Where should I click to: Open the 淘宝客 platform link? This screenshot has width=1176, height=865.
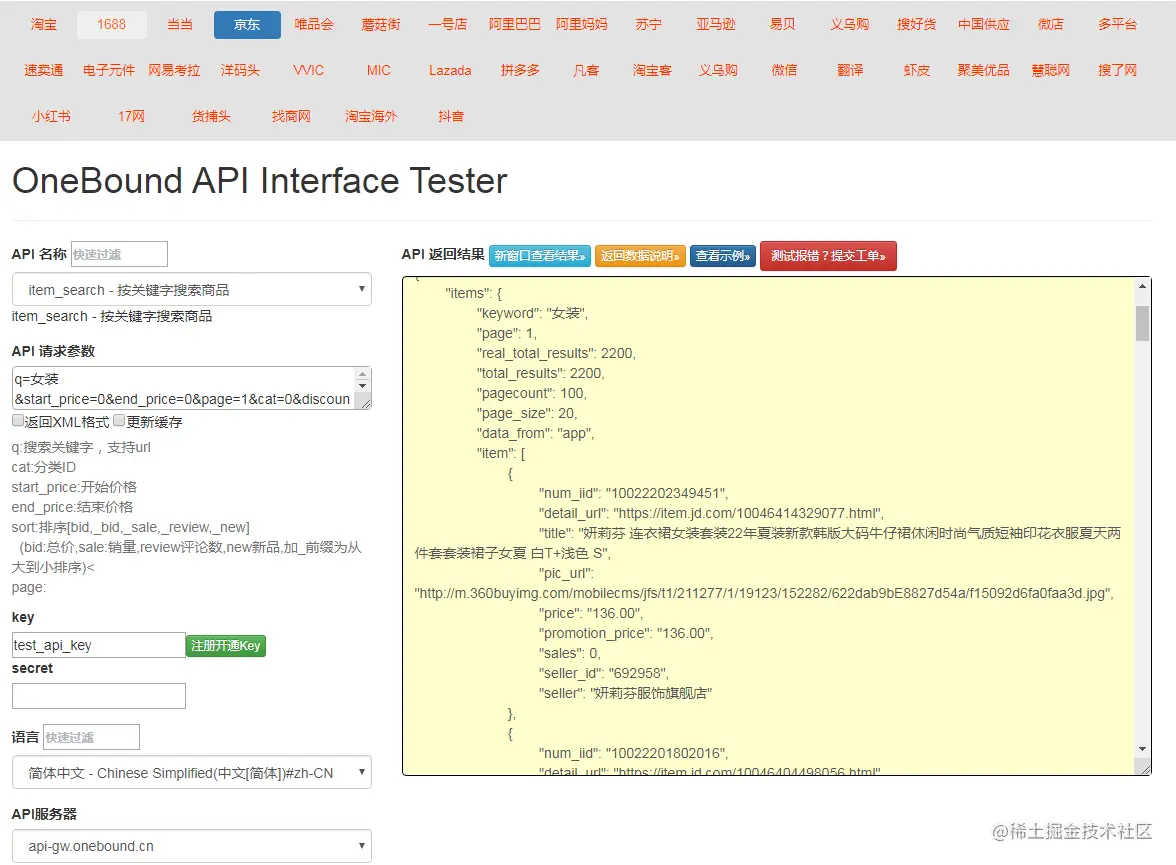click(652, 71)
